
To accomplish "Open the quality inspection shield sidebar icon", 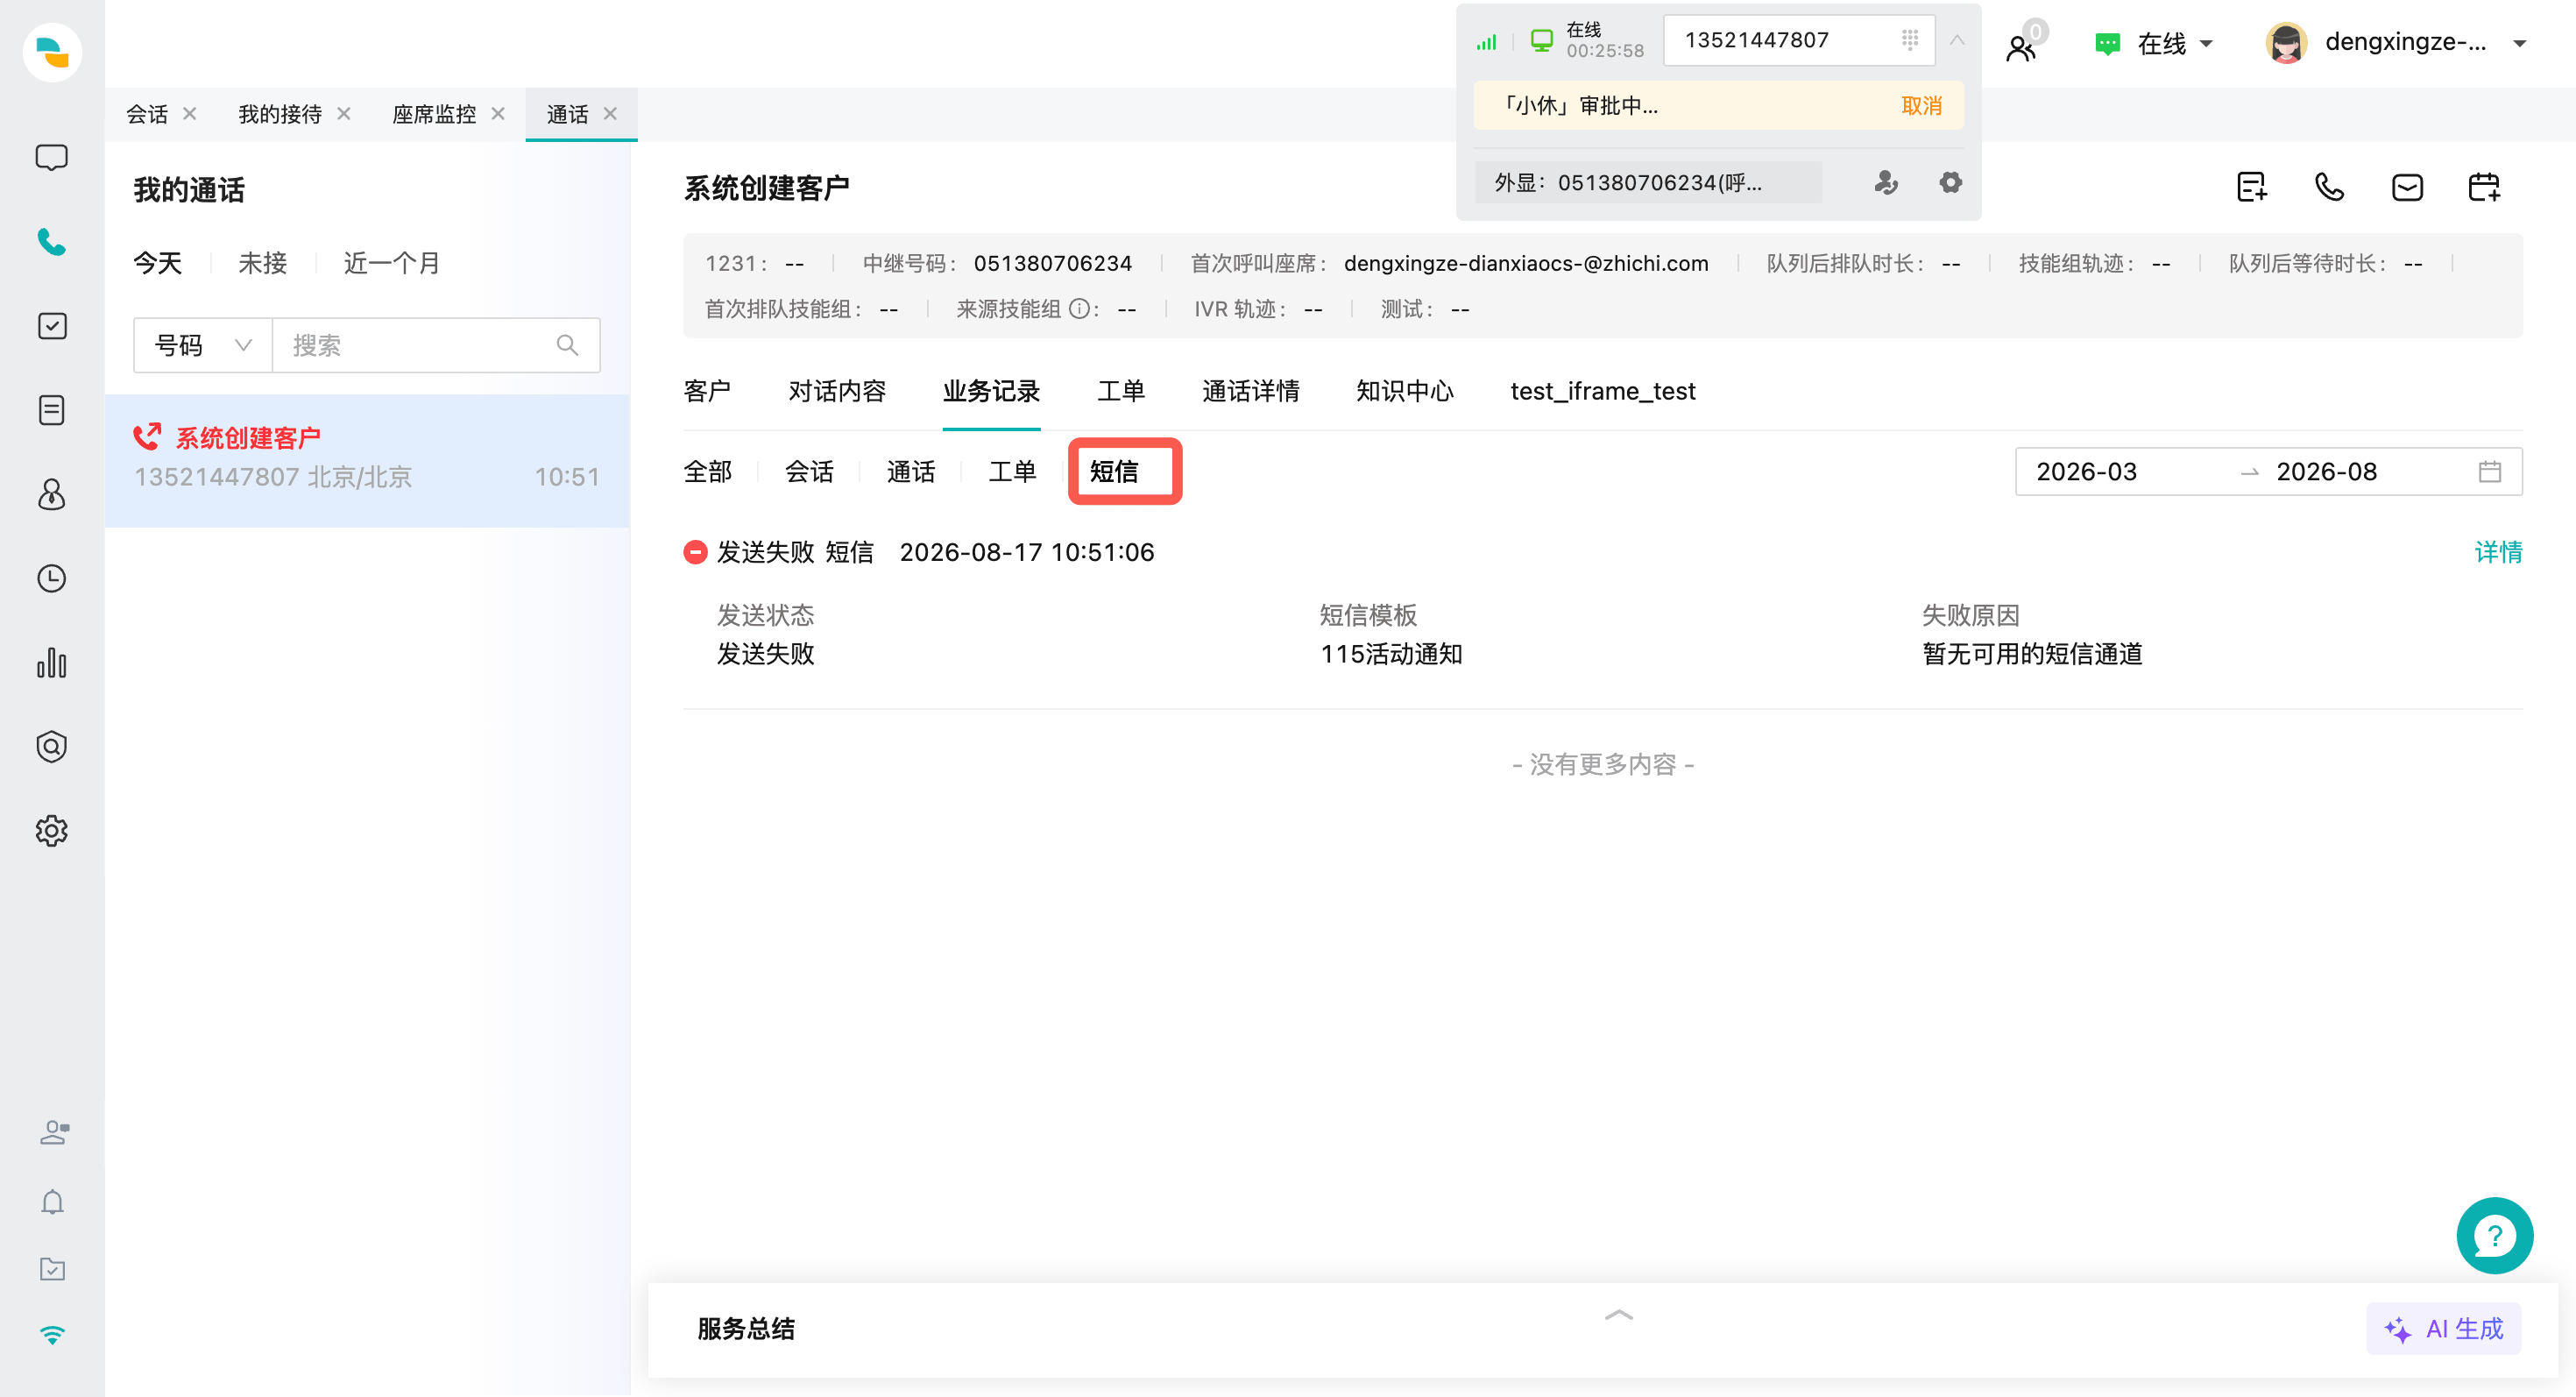I will [51, 746].
